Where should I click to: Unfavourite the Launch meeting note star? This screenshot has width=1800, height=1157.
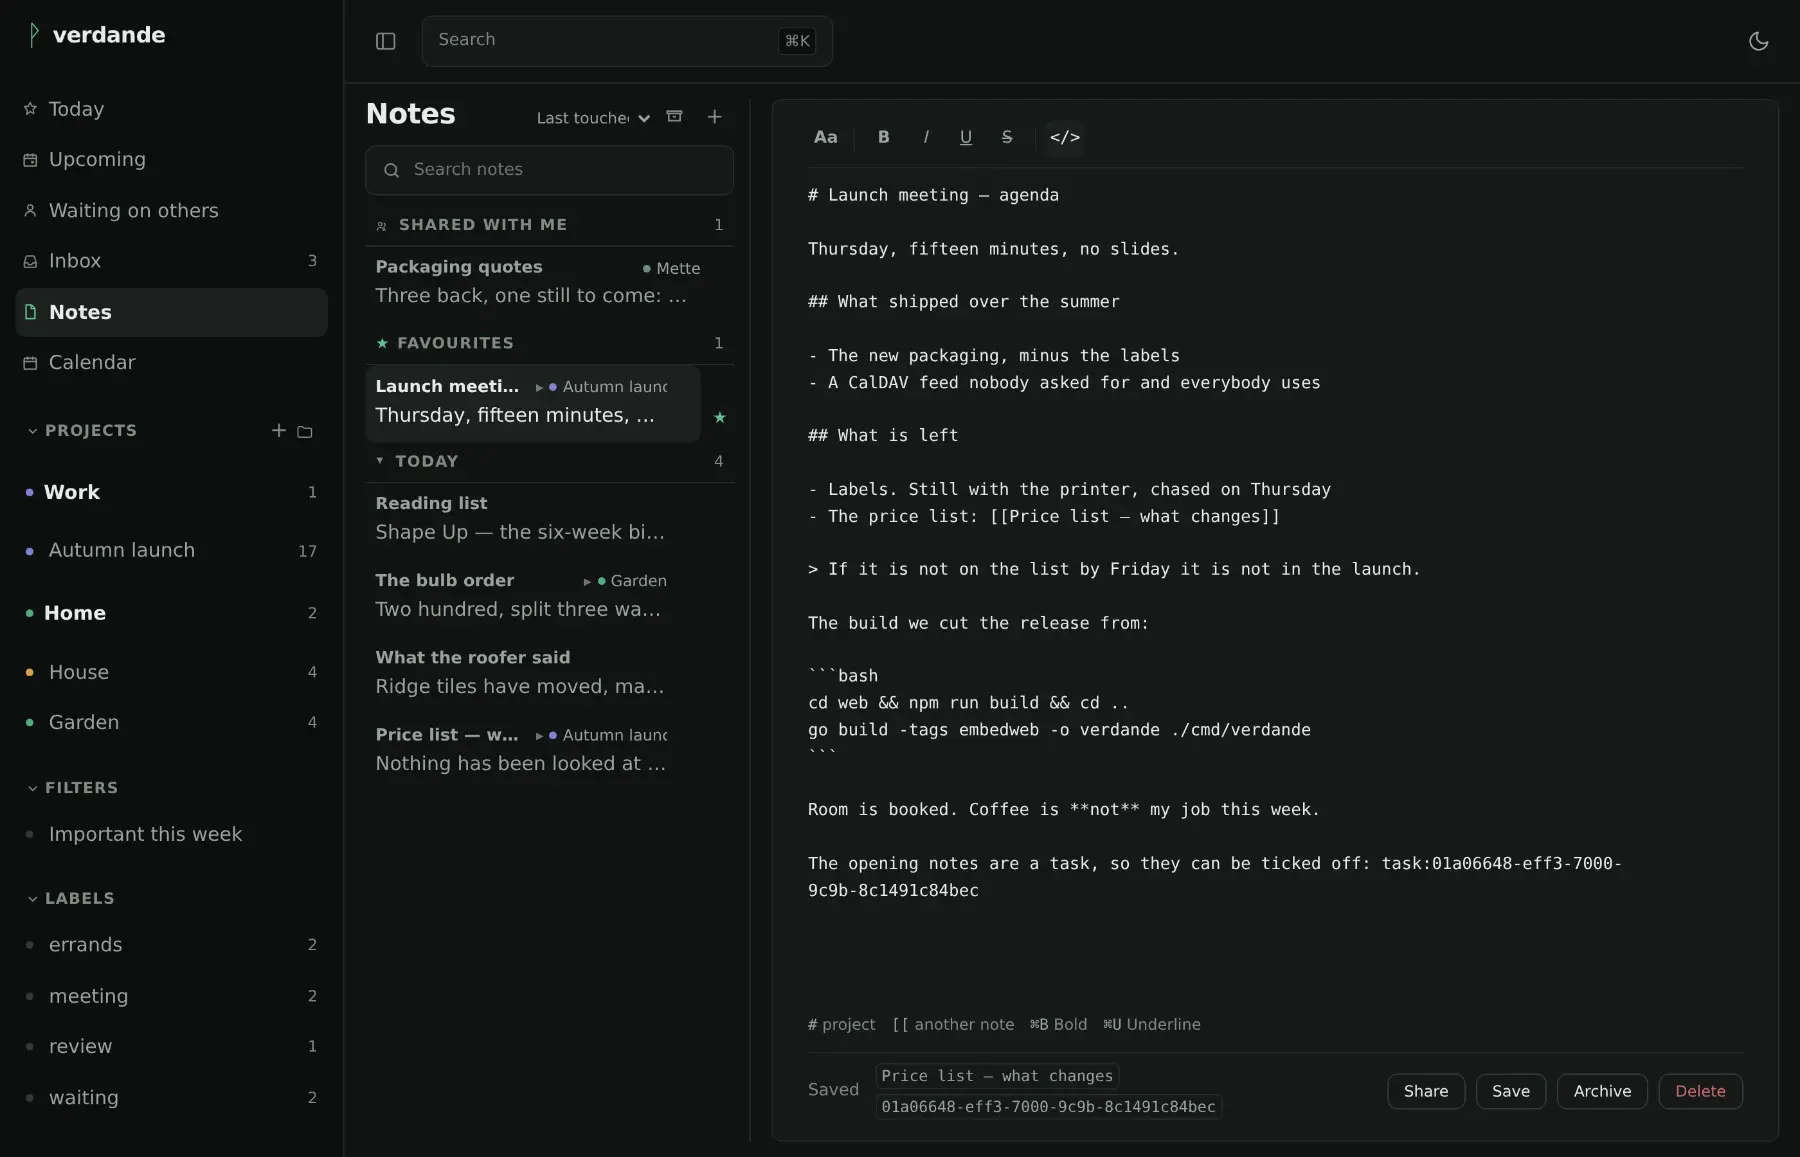click(x=719, y=417)
